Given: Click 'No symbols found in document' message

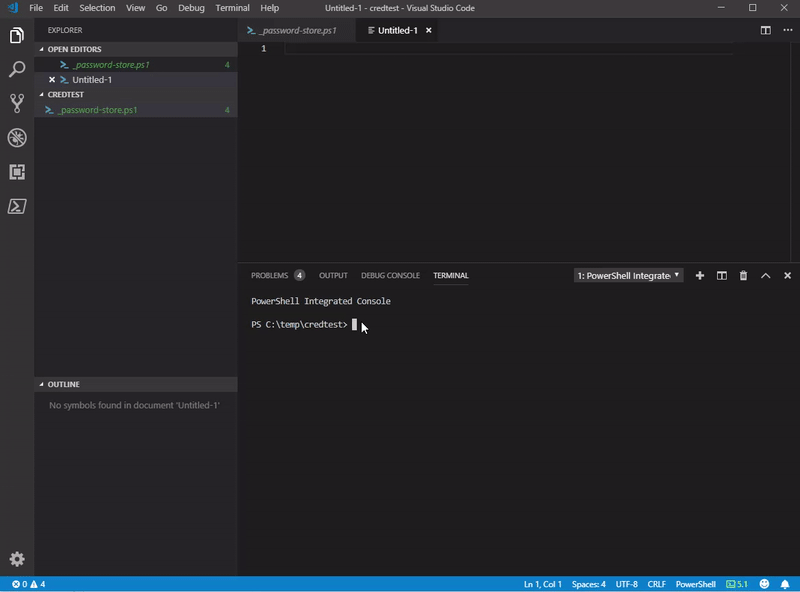Looking at the screenshot, I should [134, 405].
